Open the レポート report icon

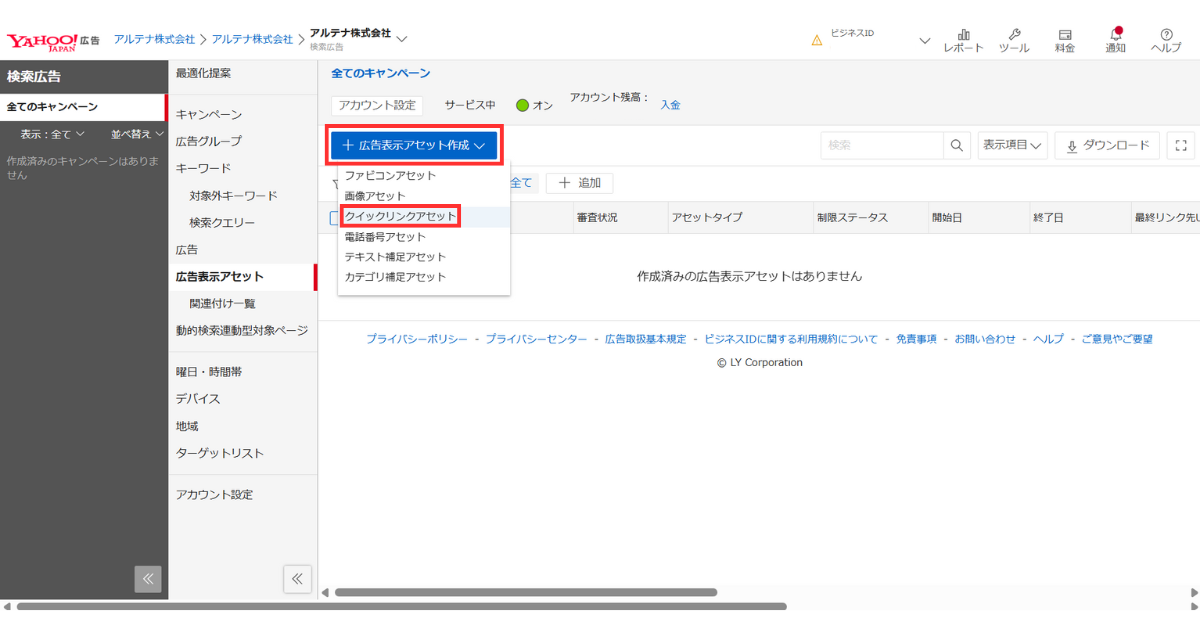[x=963, y=40]
